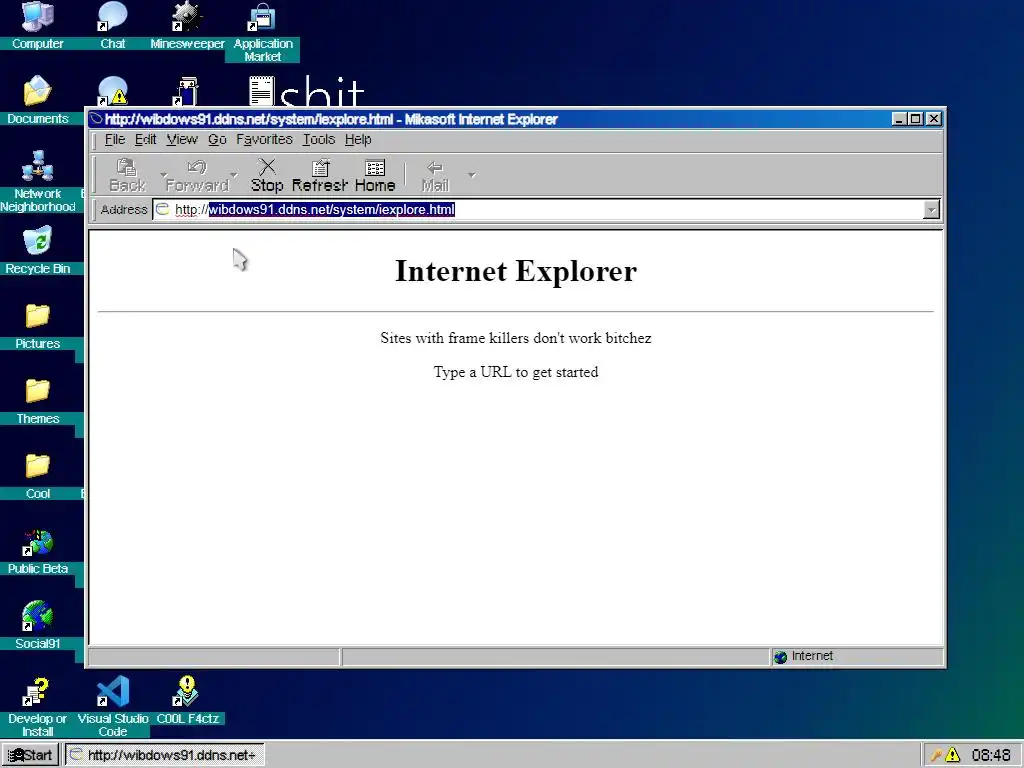This screenshot has width=1024, height=768.
Task: Close the Internet Explorer window
Action: pos(934,119)
